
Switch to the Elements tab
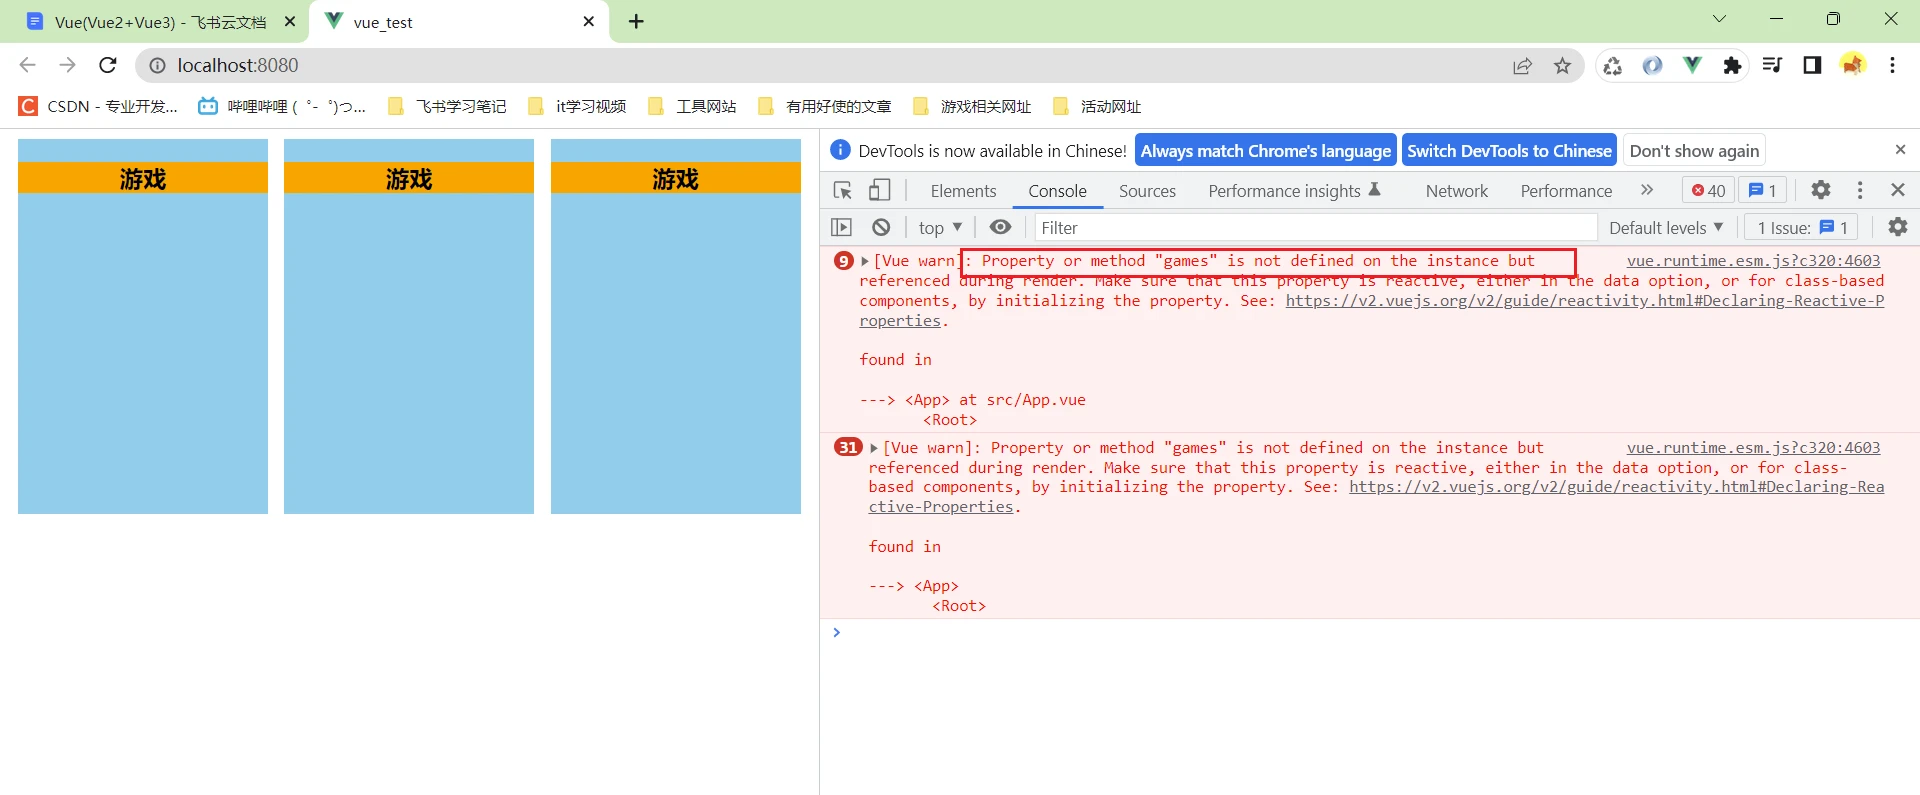pyautogui.click(x=963, y=191)
